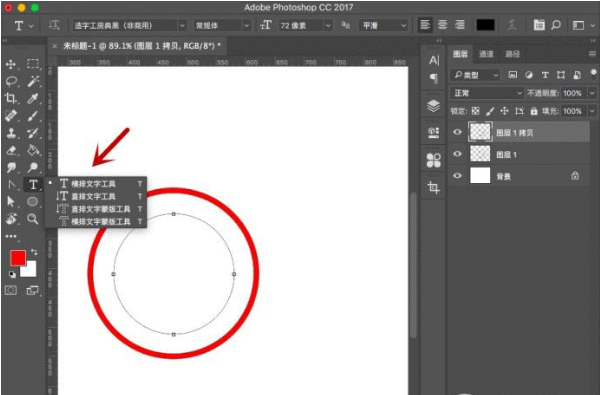
Task: Click the red foreground color swatch
Action: coord(18,258)
